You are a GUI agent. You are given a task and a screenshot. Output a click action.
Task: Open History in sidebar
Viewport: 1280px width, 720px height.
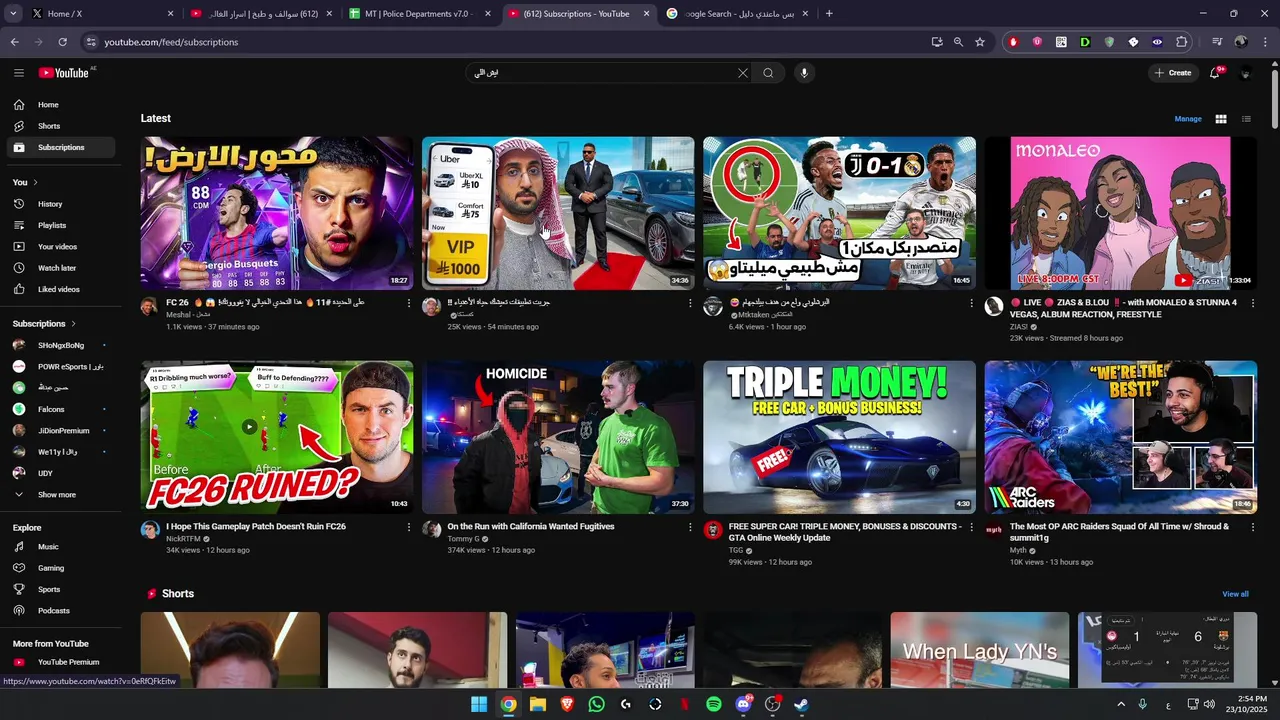click(61, 204)
